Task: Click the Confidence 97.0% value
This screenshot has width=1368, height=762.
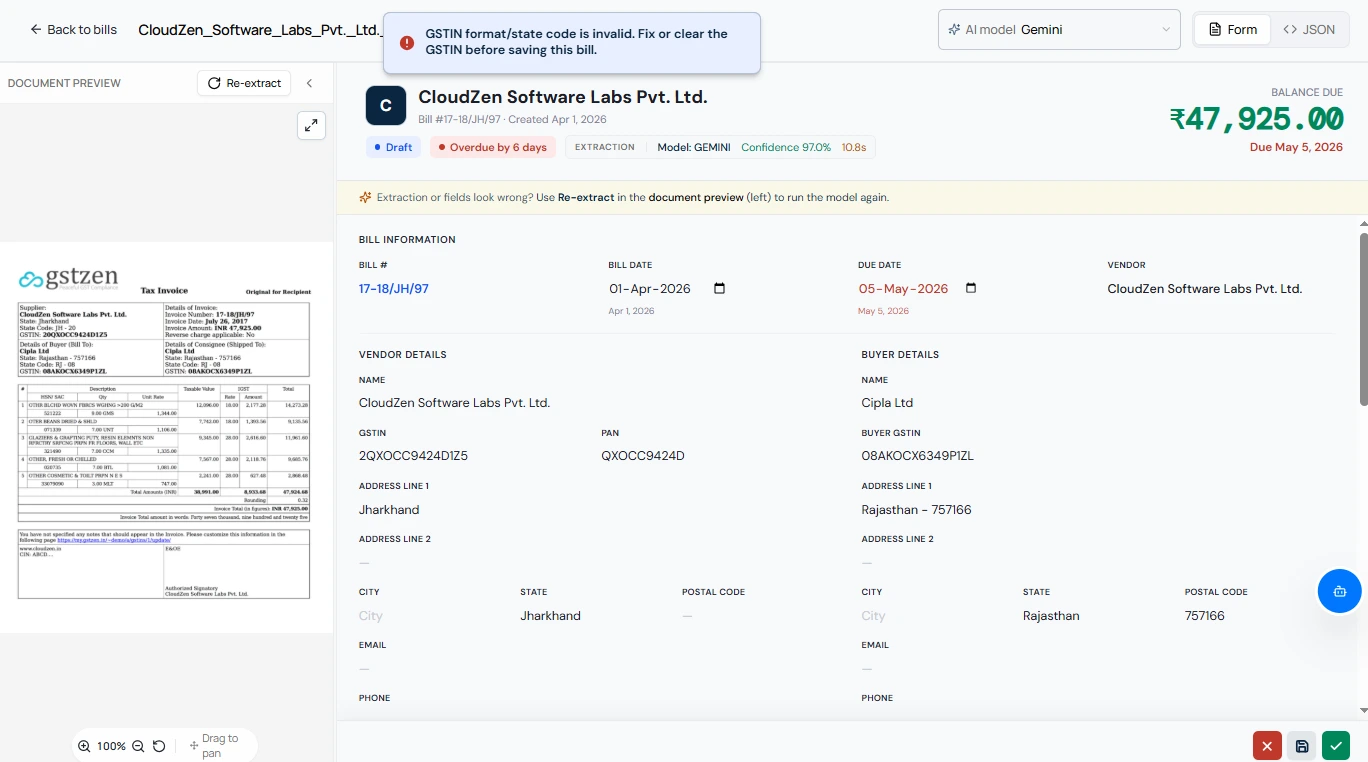Action: click(786, 147)
